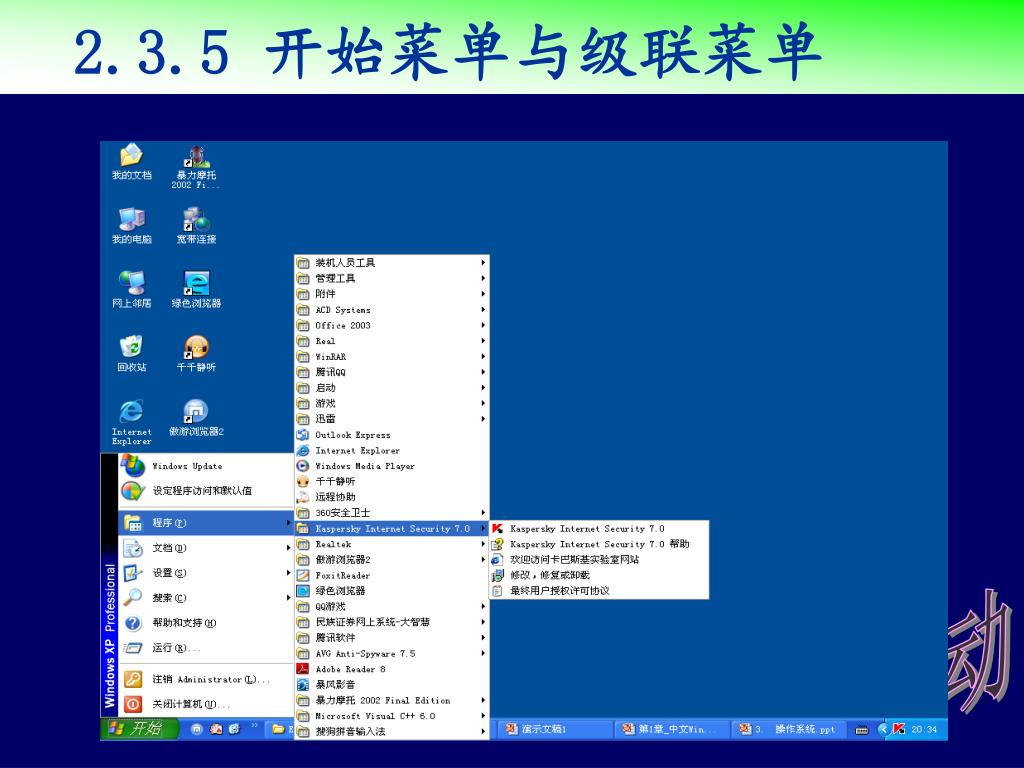1024x768 pixels.
Task: Expand the 文档 submenu arrow
Action: click(x=288, y=548)
